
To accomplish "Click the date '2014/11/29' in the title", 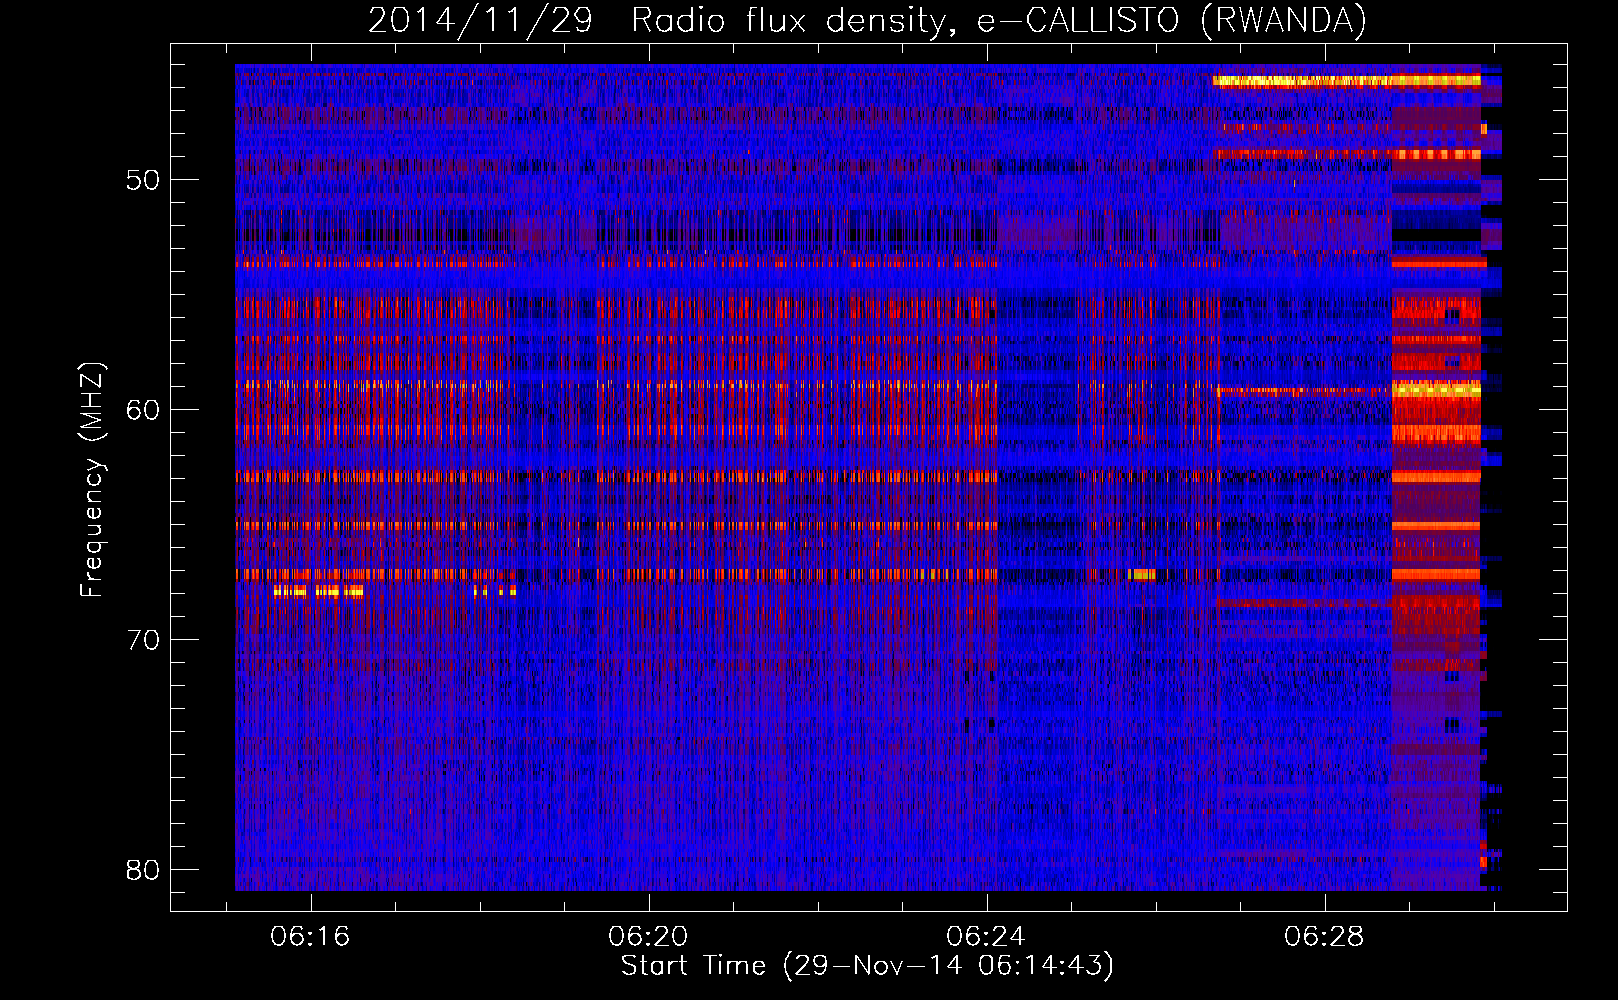I will pos(481,20).
